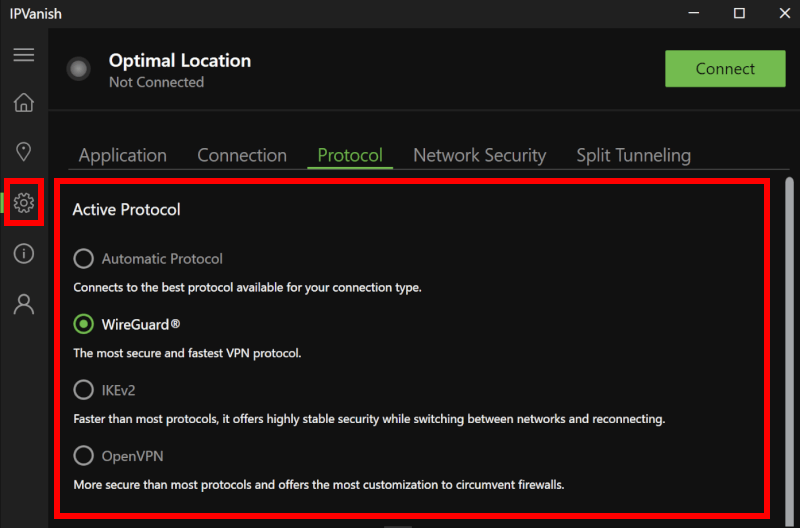Click the Active Protocol heading

tap(126, 209)
